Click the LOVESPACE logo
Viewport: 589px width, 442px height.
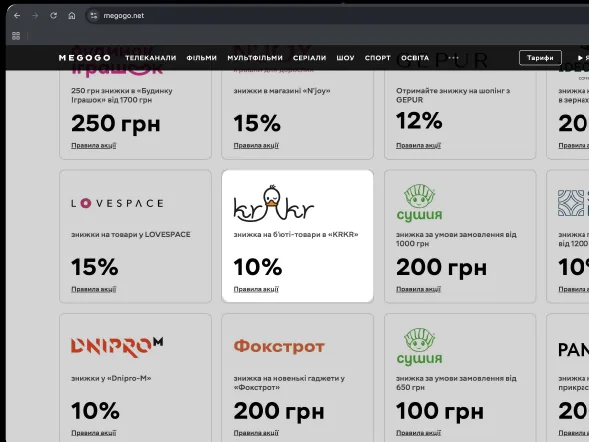click(x=117, y=203)
